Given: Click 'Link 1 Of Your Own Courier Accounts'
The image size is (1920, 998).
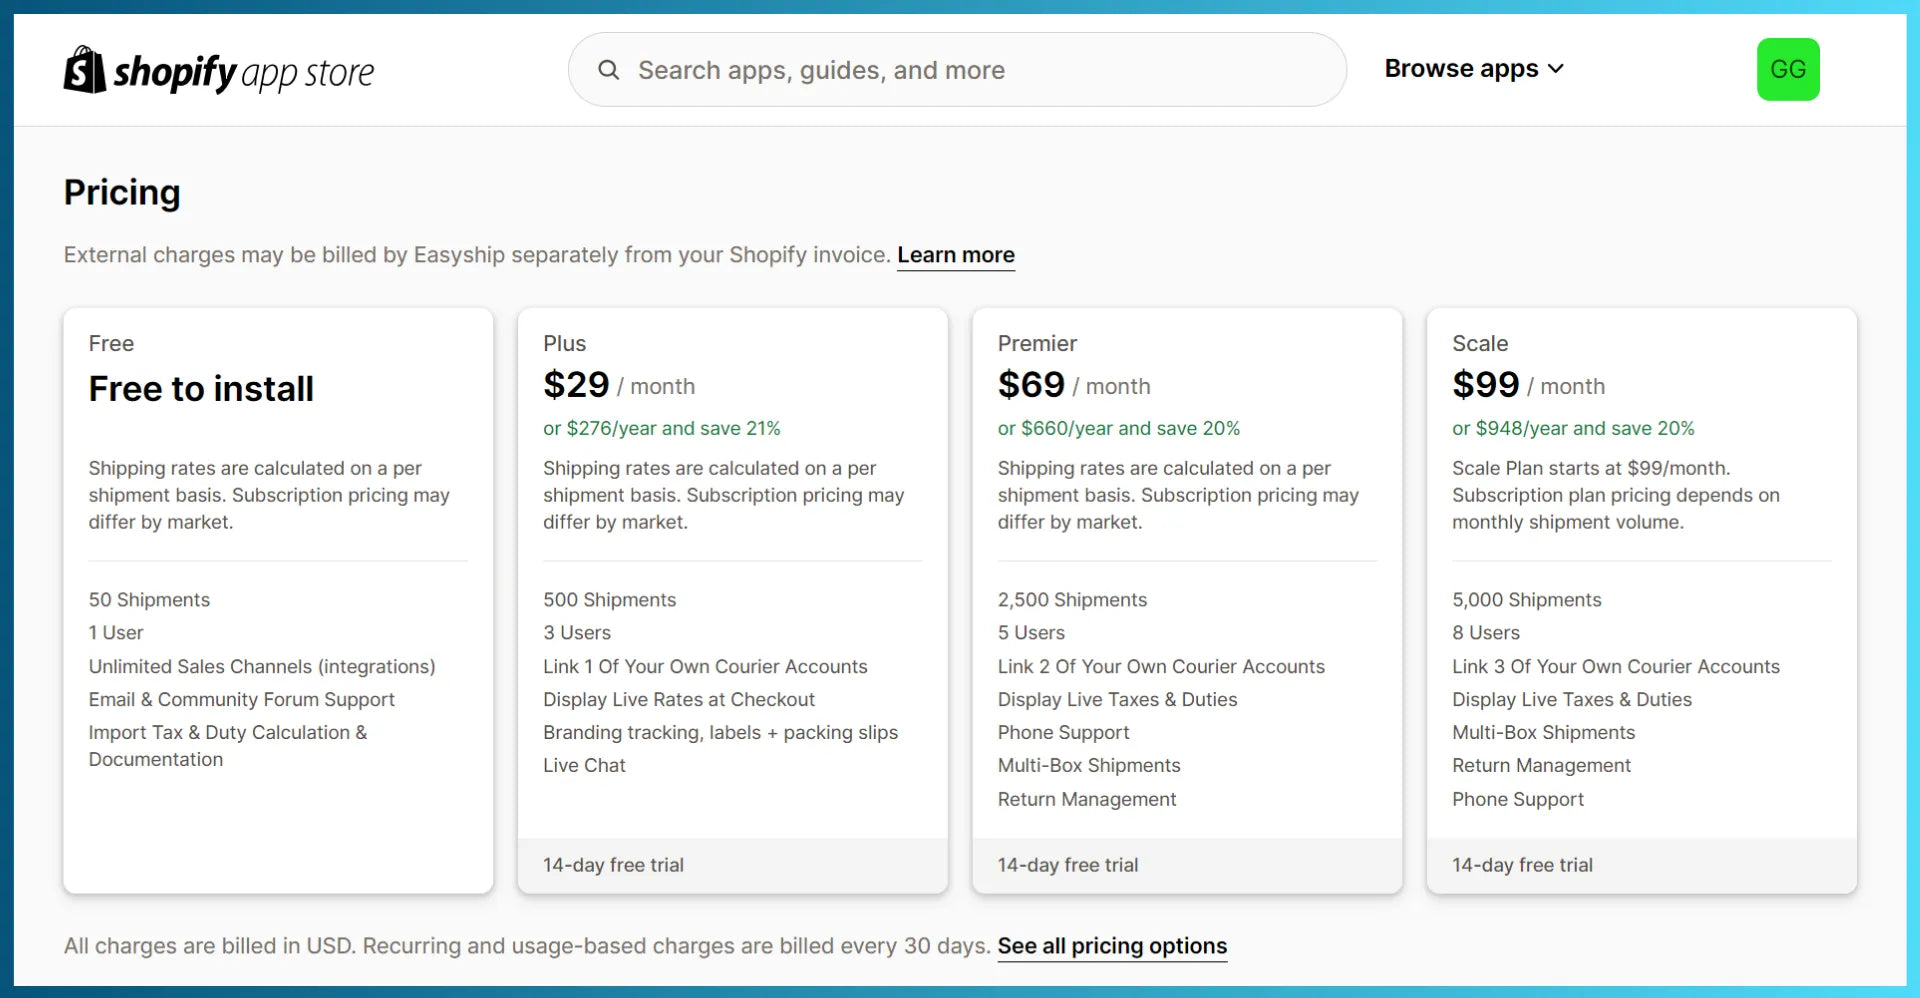Looking at the screenshot, I should pos(705,666).
